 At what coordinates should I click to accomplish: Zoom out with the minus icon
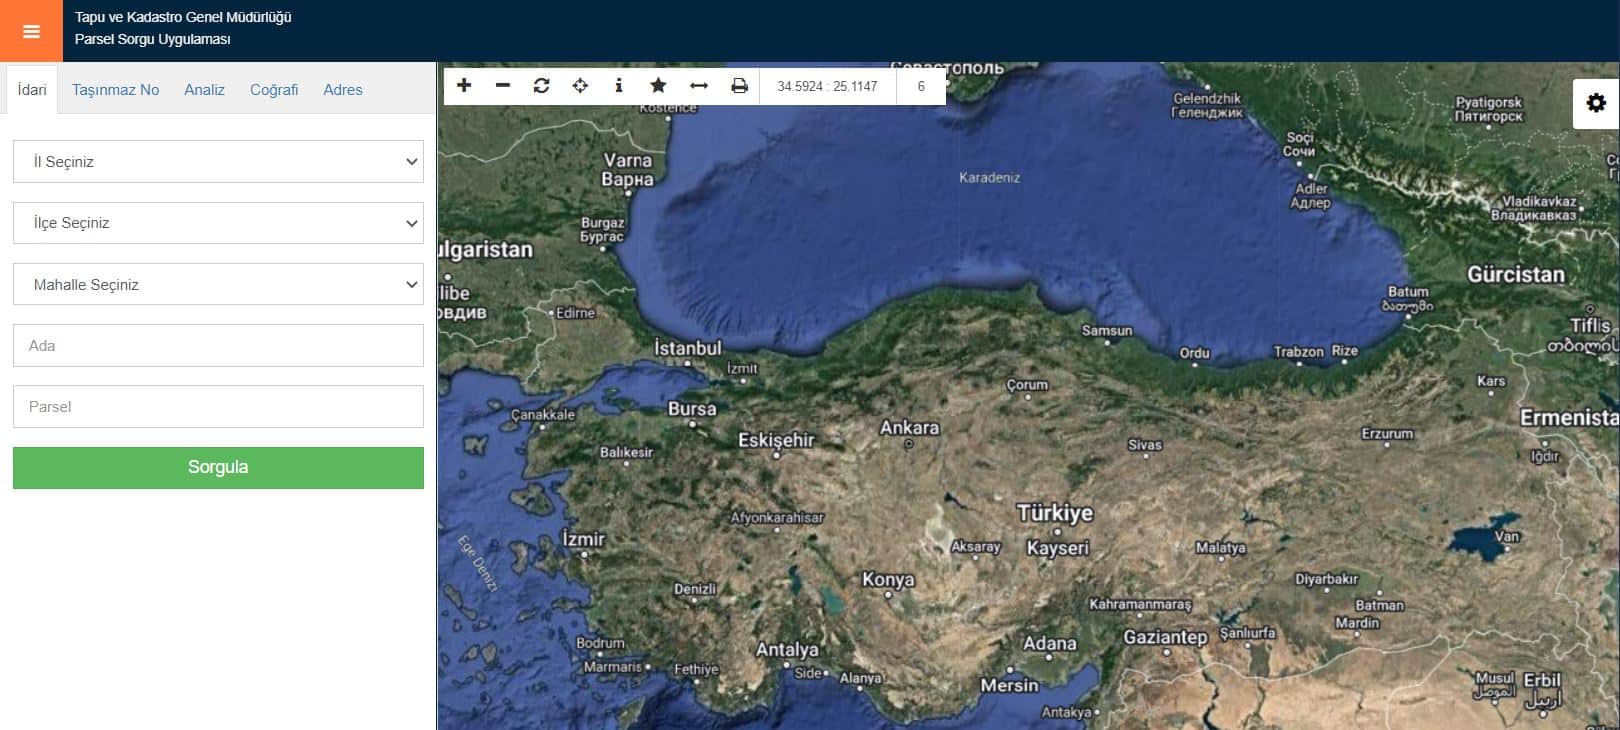click(503, 86)
